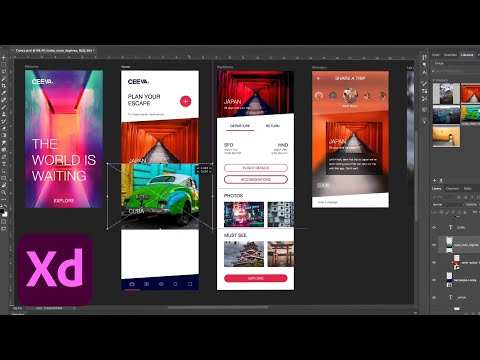Click the blue cityscape library thumbnail
This screenshot has width=480, height=360.
[446, 115]
